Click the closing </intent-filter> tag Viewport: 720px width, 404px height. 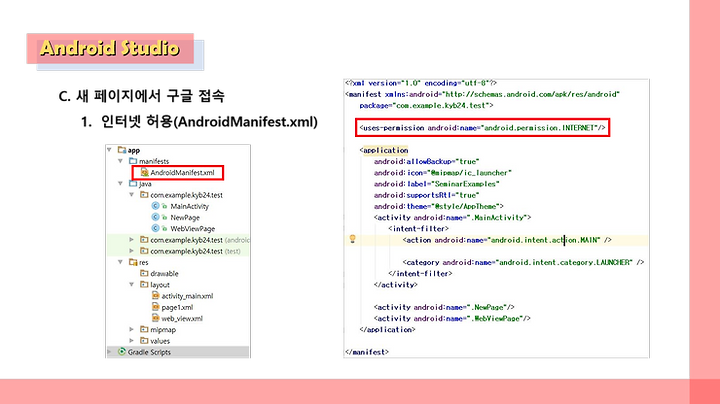click(x=420, y=274)
